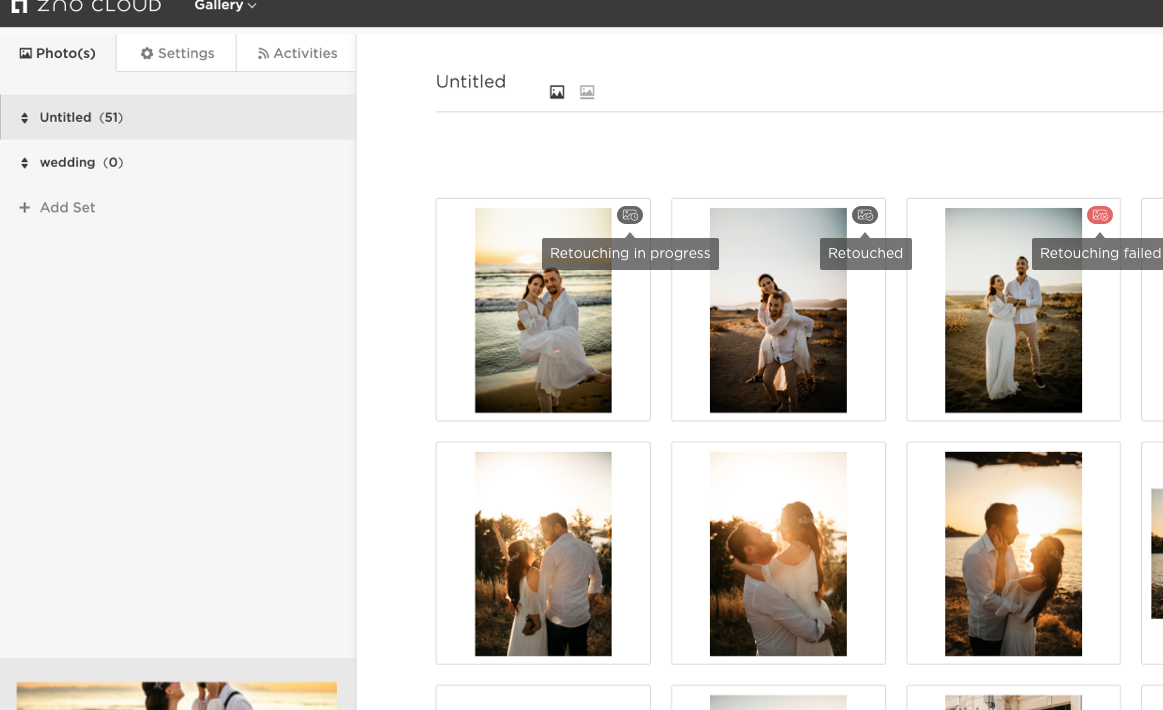The image size is (1163, 710).
Task: Open the Gallery dropdown menu
Action: 225,6
